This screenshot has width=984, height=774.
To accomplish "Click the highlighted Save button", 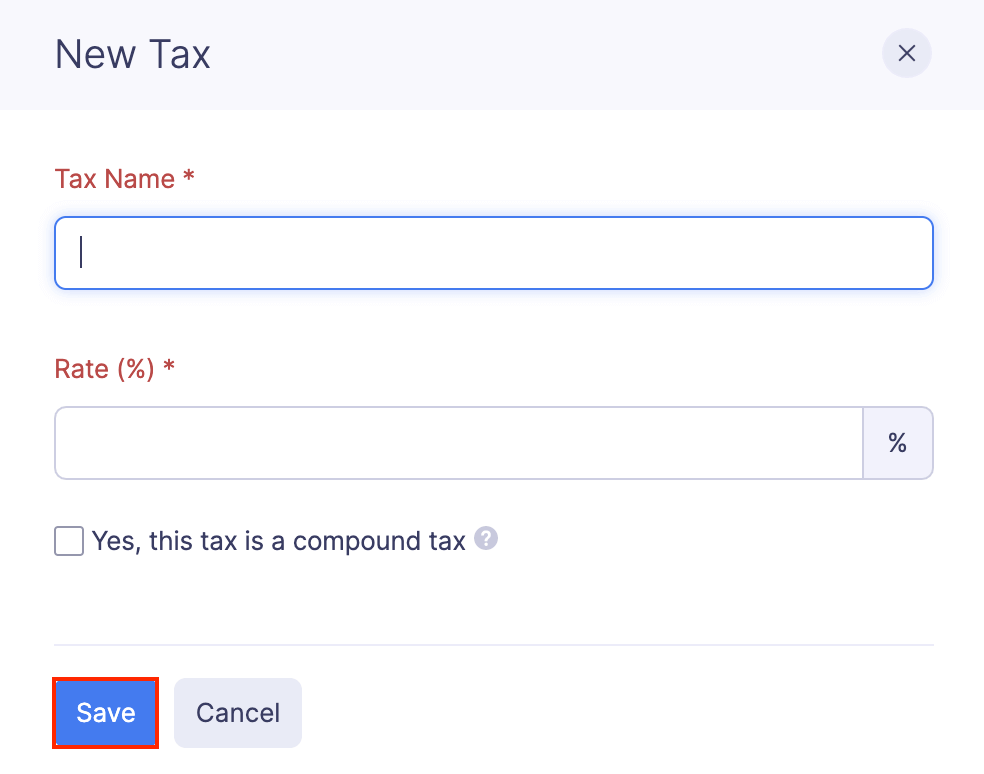I will tap(104, 712).
